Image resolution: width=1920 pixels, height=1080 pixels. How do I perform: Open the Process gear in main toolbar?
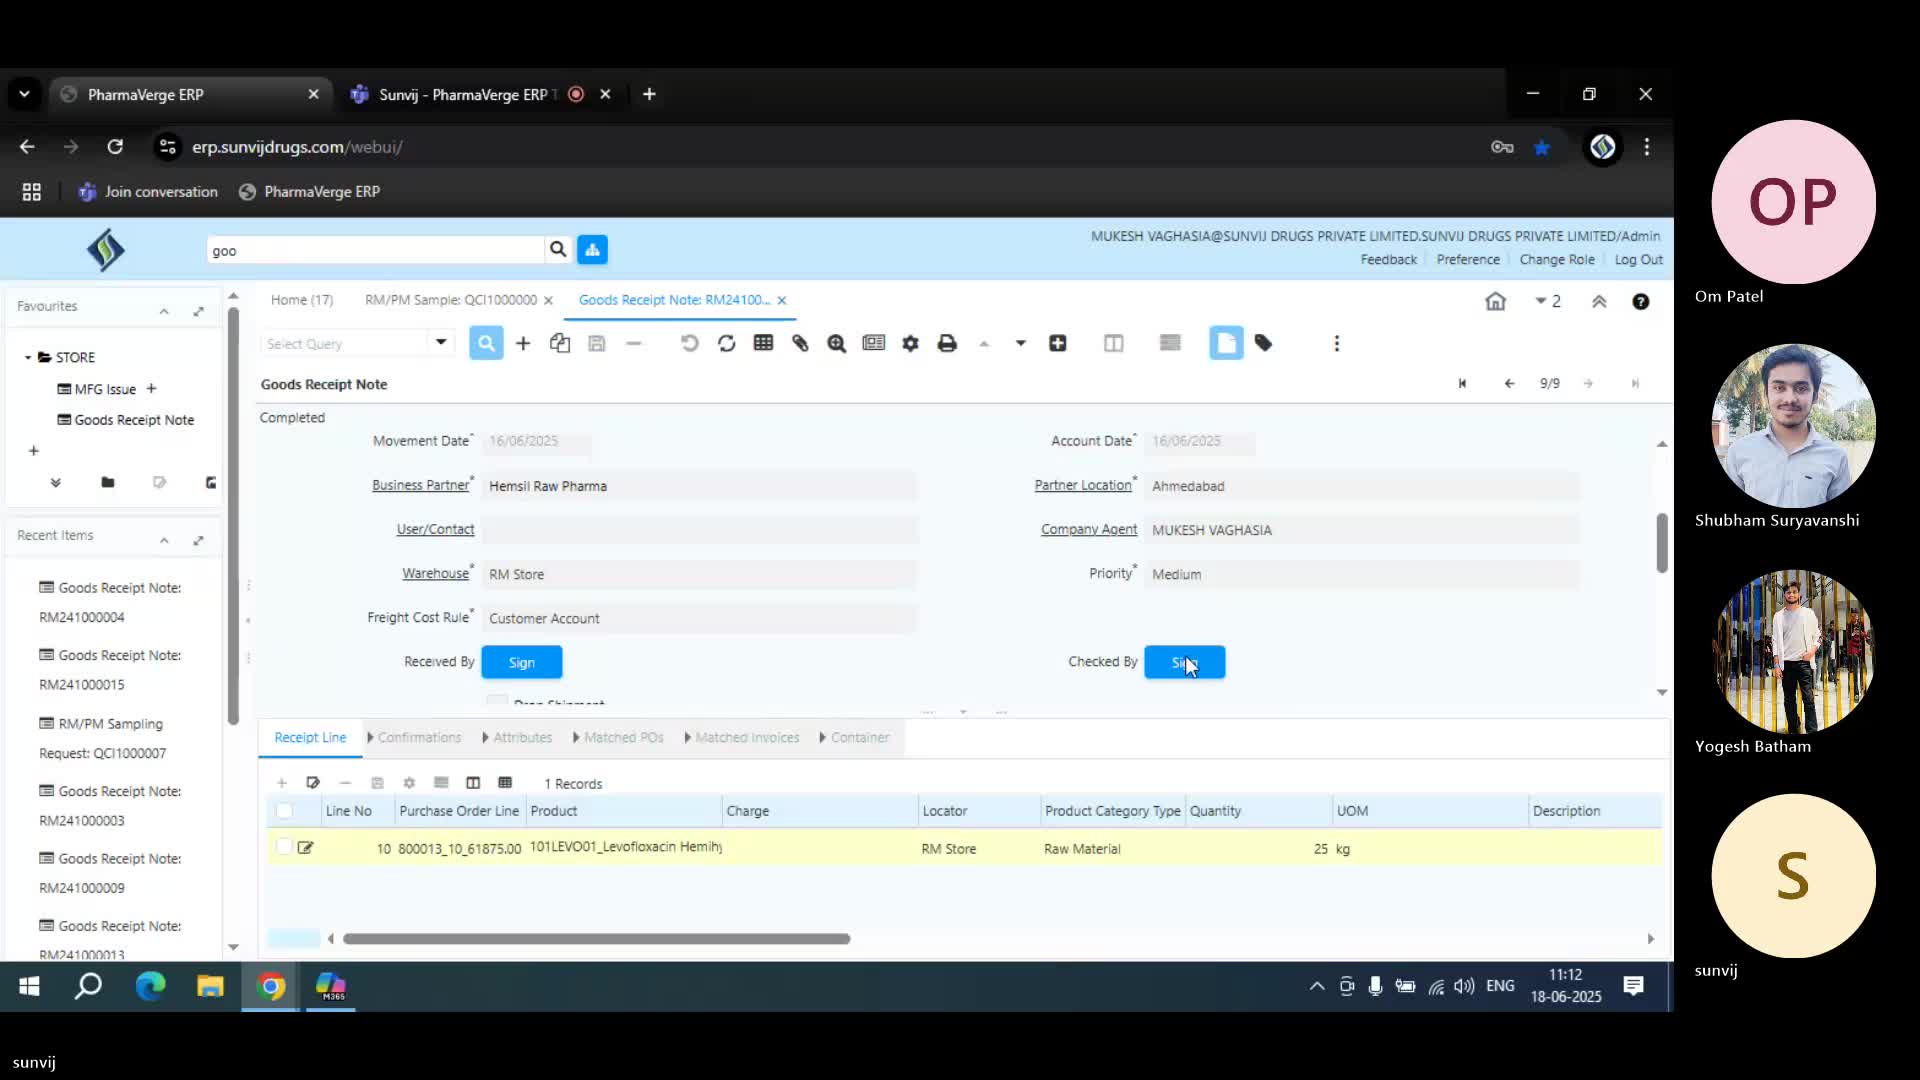tap(910, 343)
